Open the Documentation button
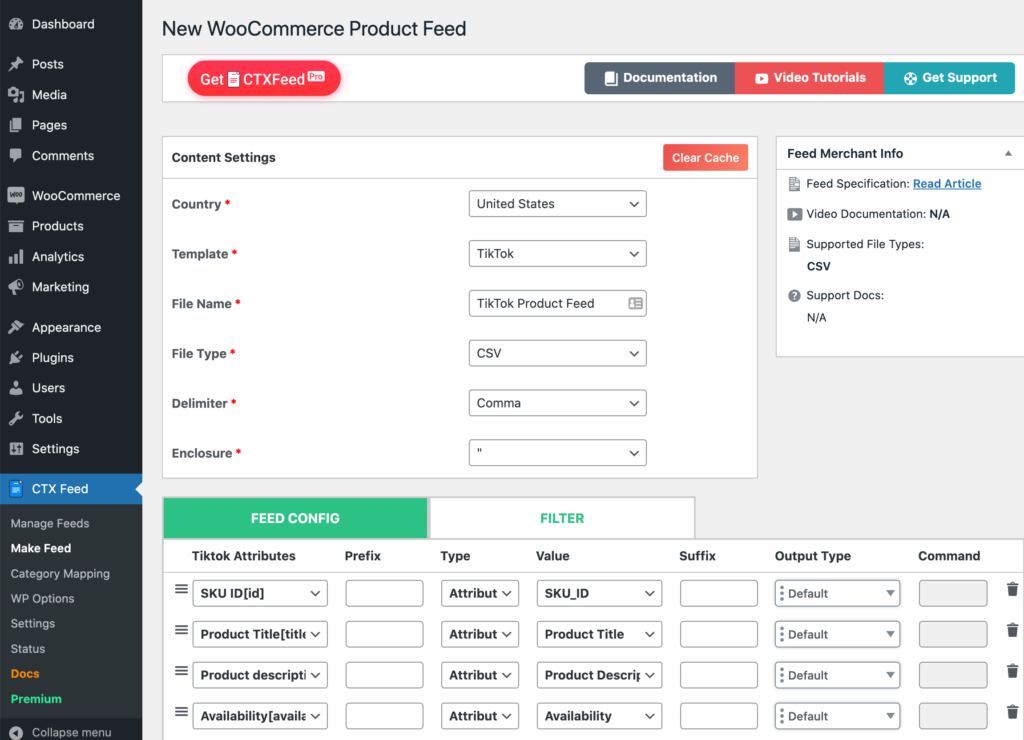The width and height of the screenshot is (1024, 740). 660,78
